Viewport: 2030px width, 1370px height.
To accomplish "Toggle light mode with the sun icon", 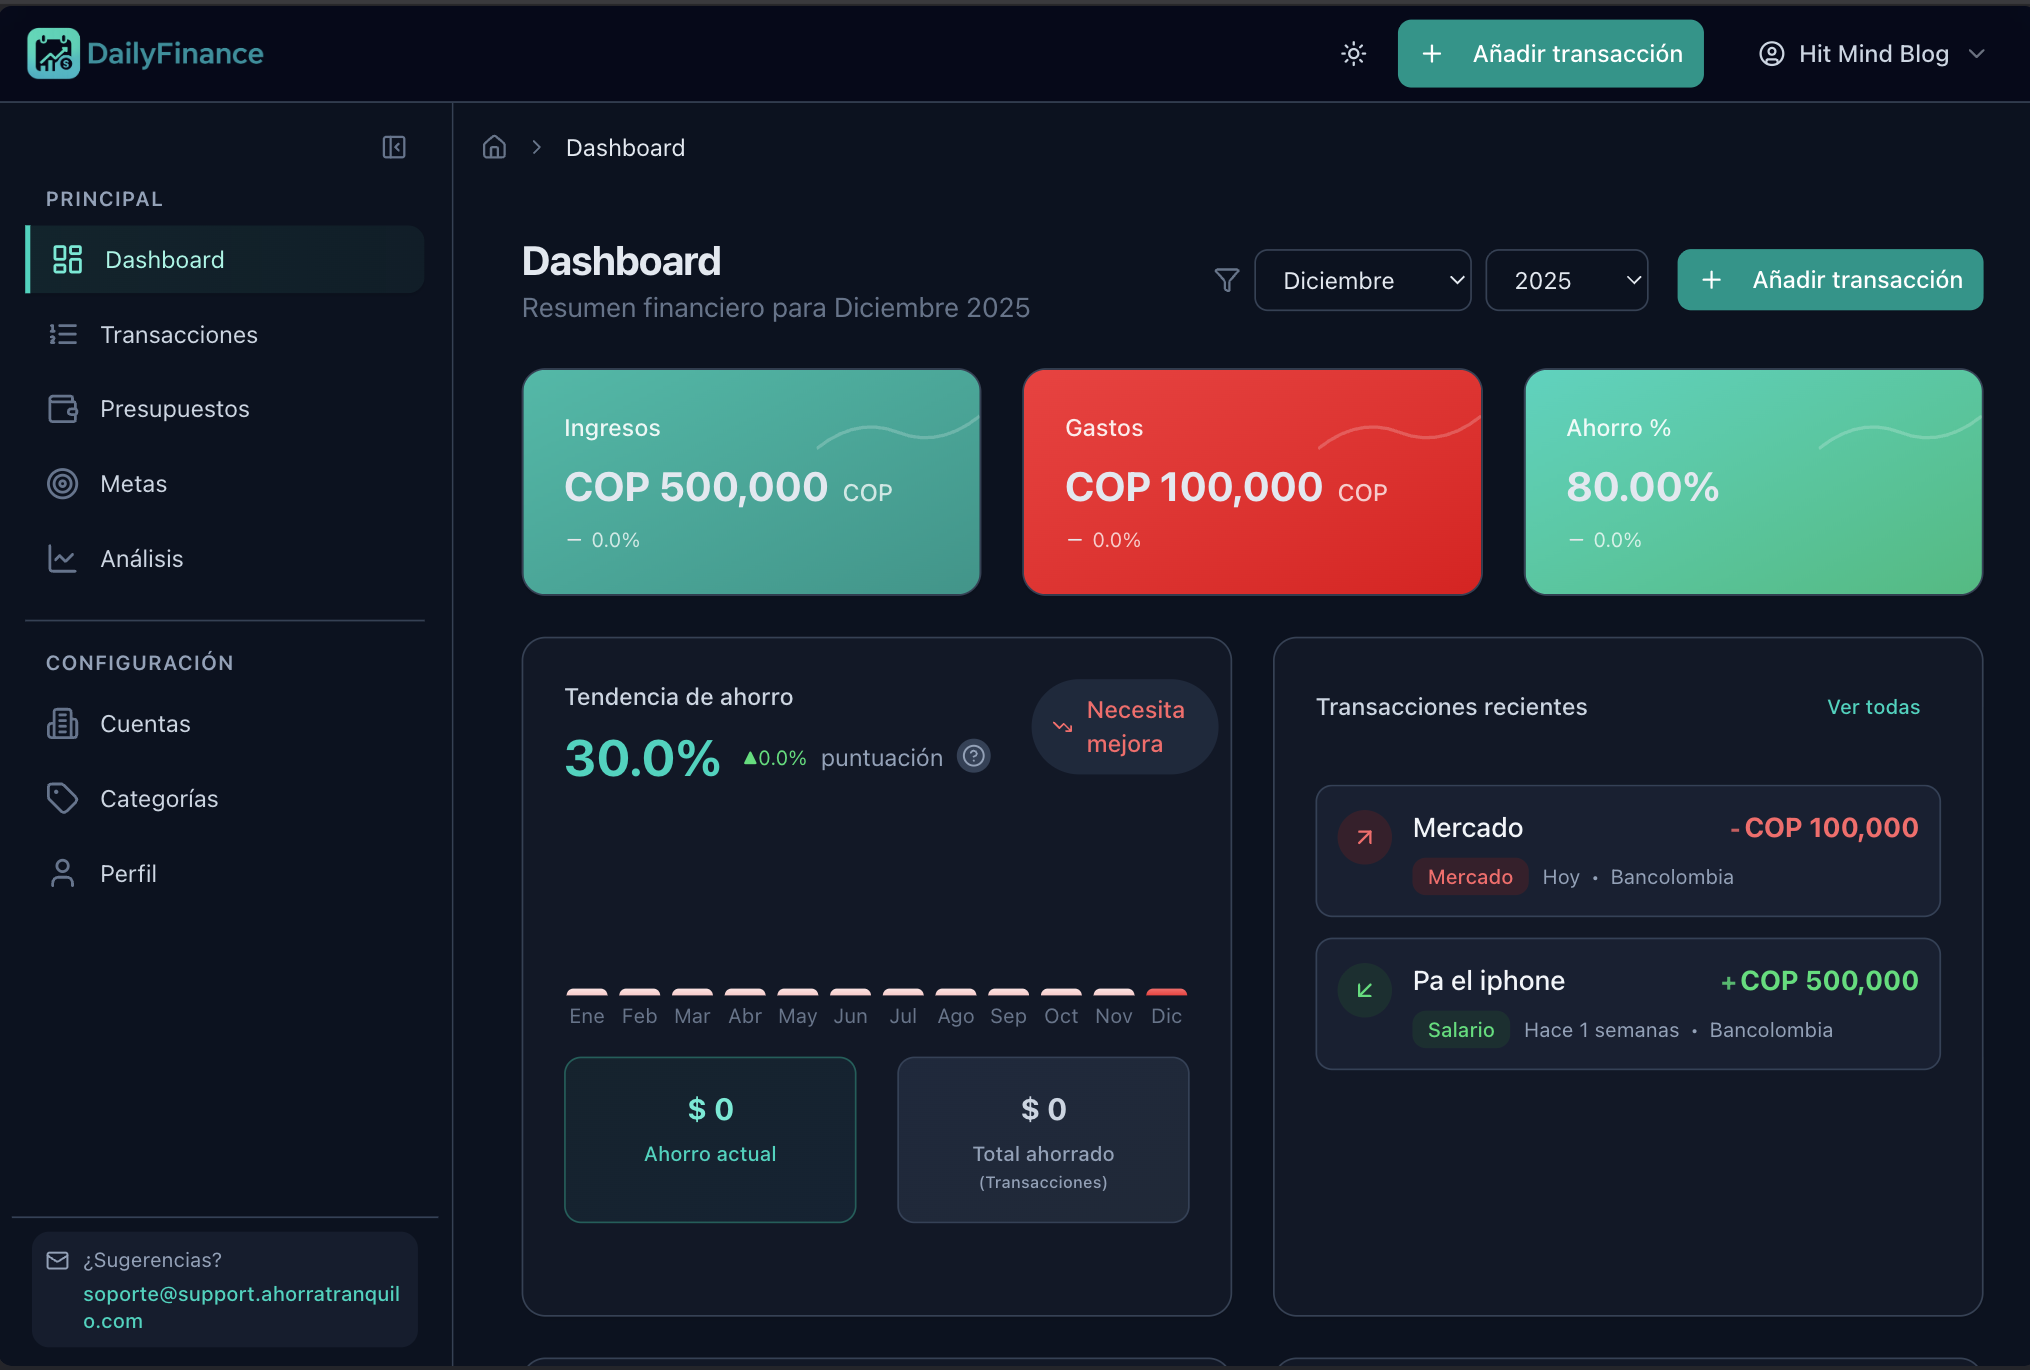I will point(1353,53).
